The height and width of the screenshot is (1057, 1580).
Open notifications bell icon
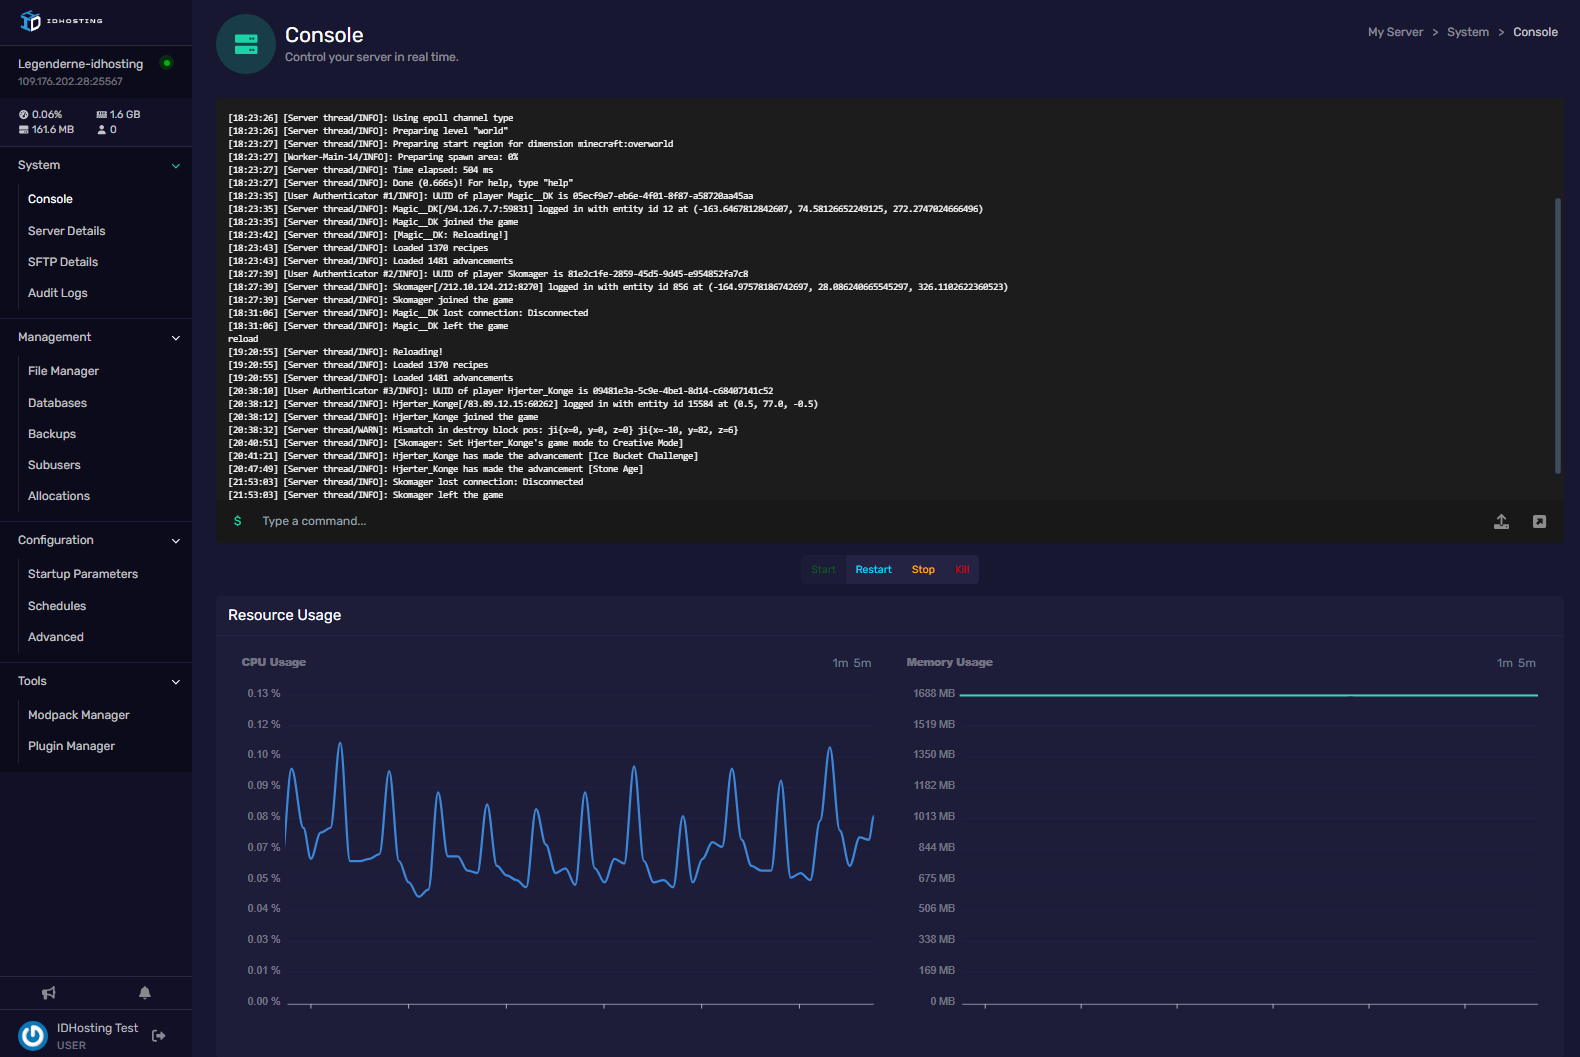pos(145,993)
